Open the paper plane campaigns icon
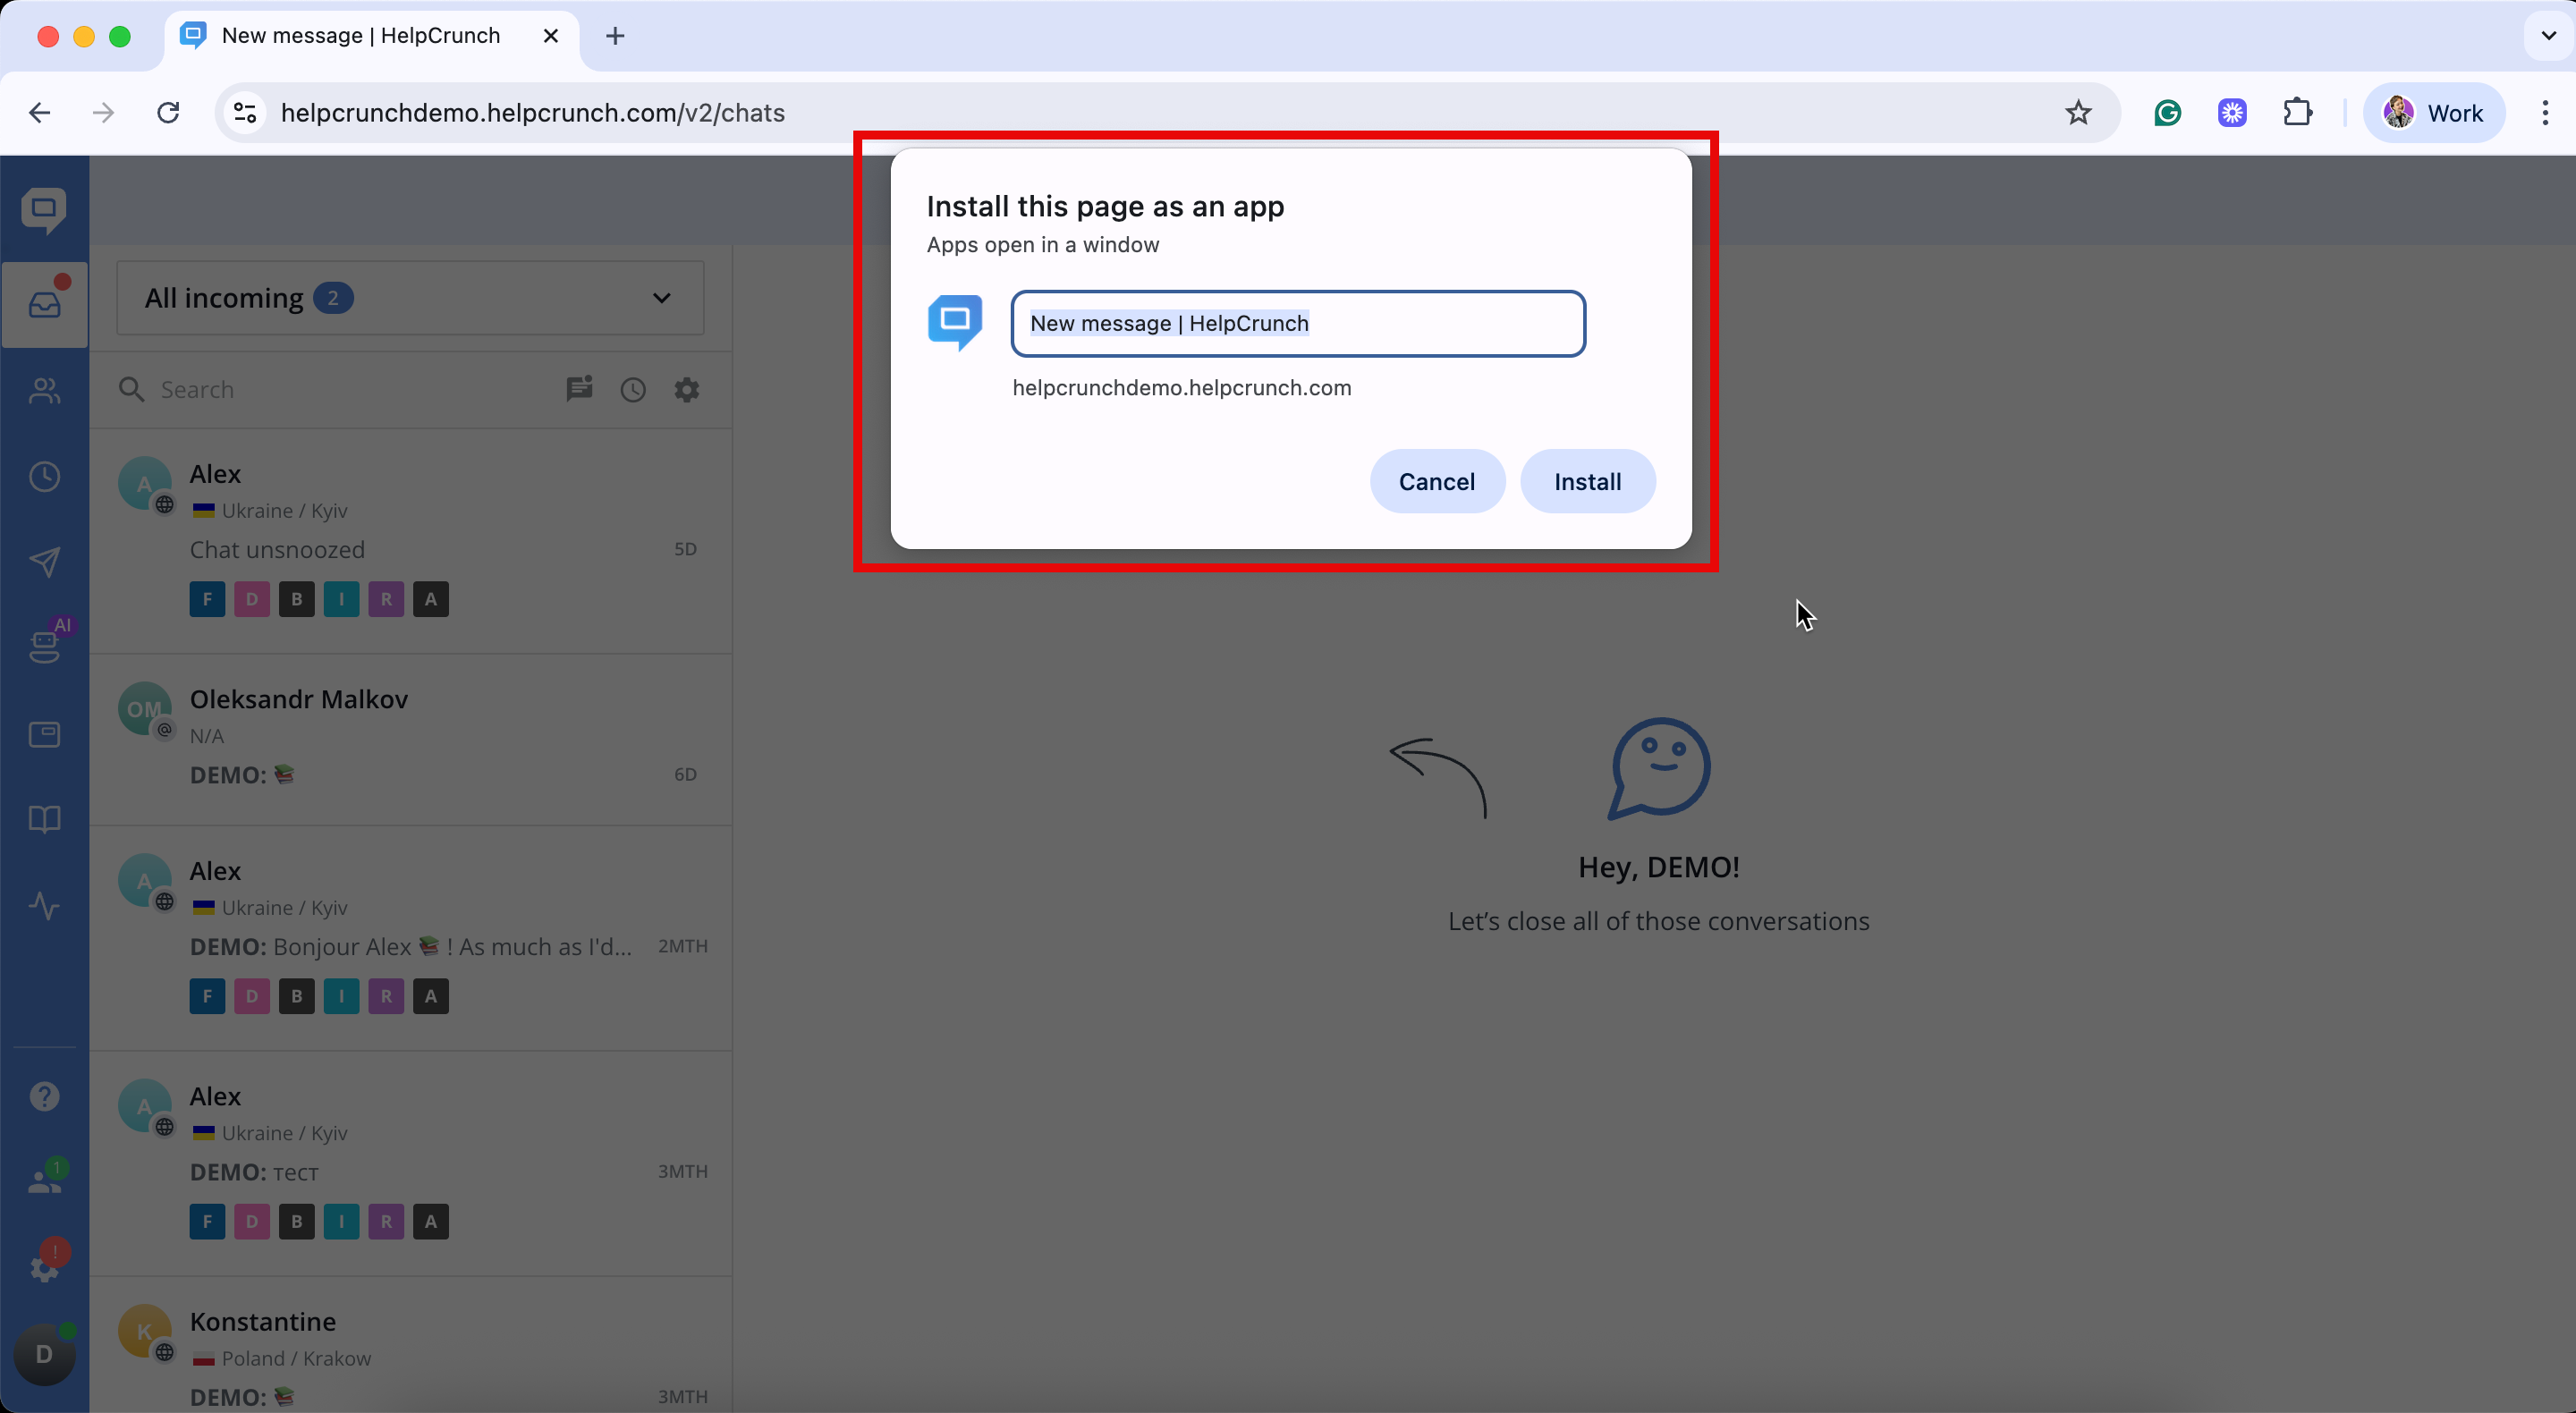 [44, 562]
